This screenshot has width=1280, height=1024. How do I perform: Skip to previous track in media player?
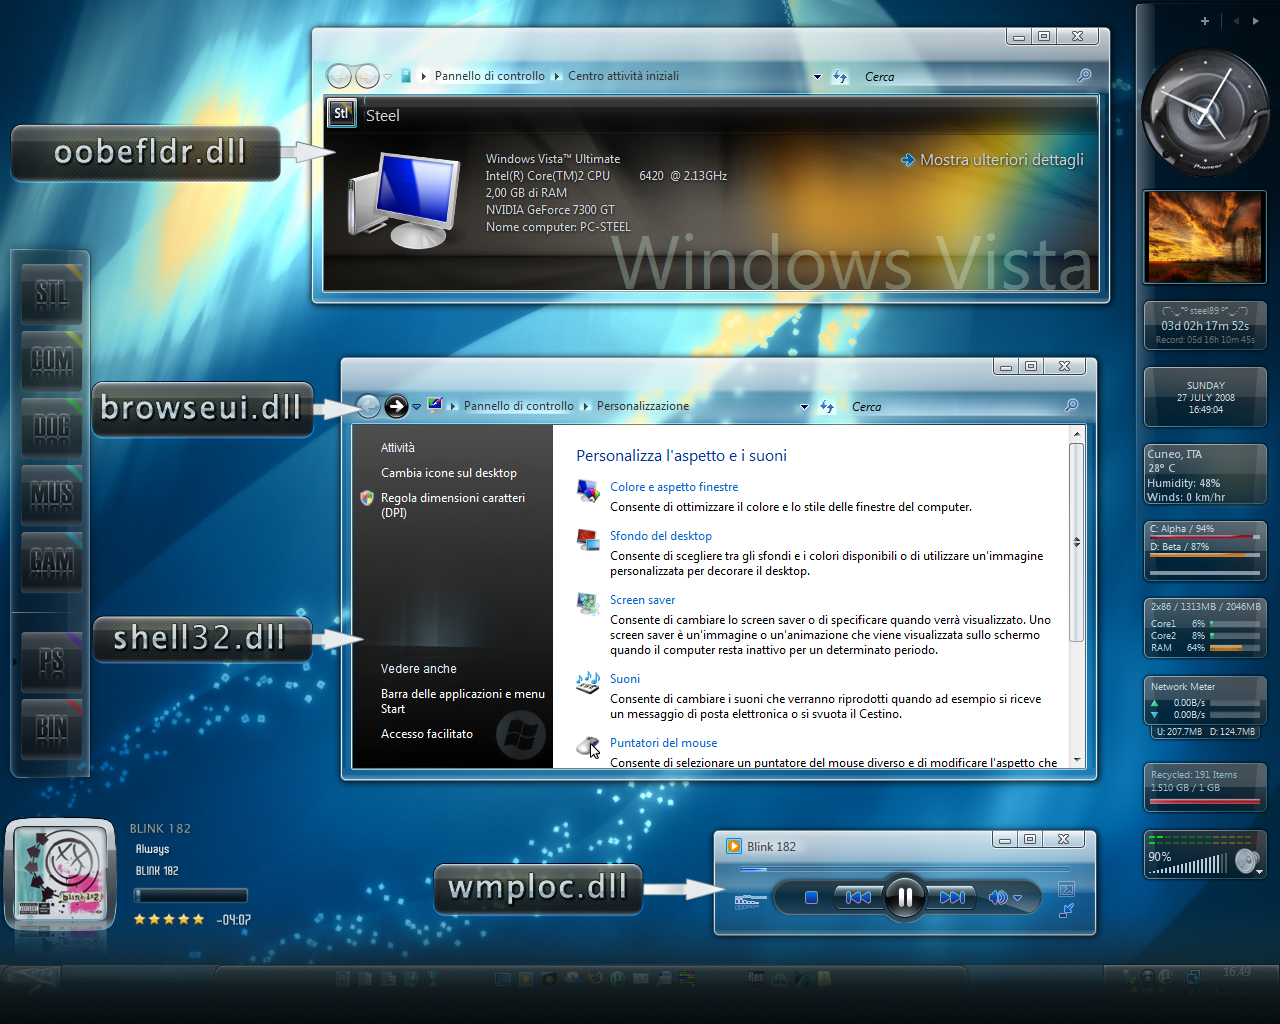tap(858, 897)
